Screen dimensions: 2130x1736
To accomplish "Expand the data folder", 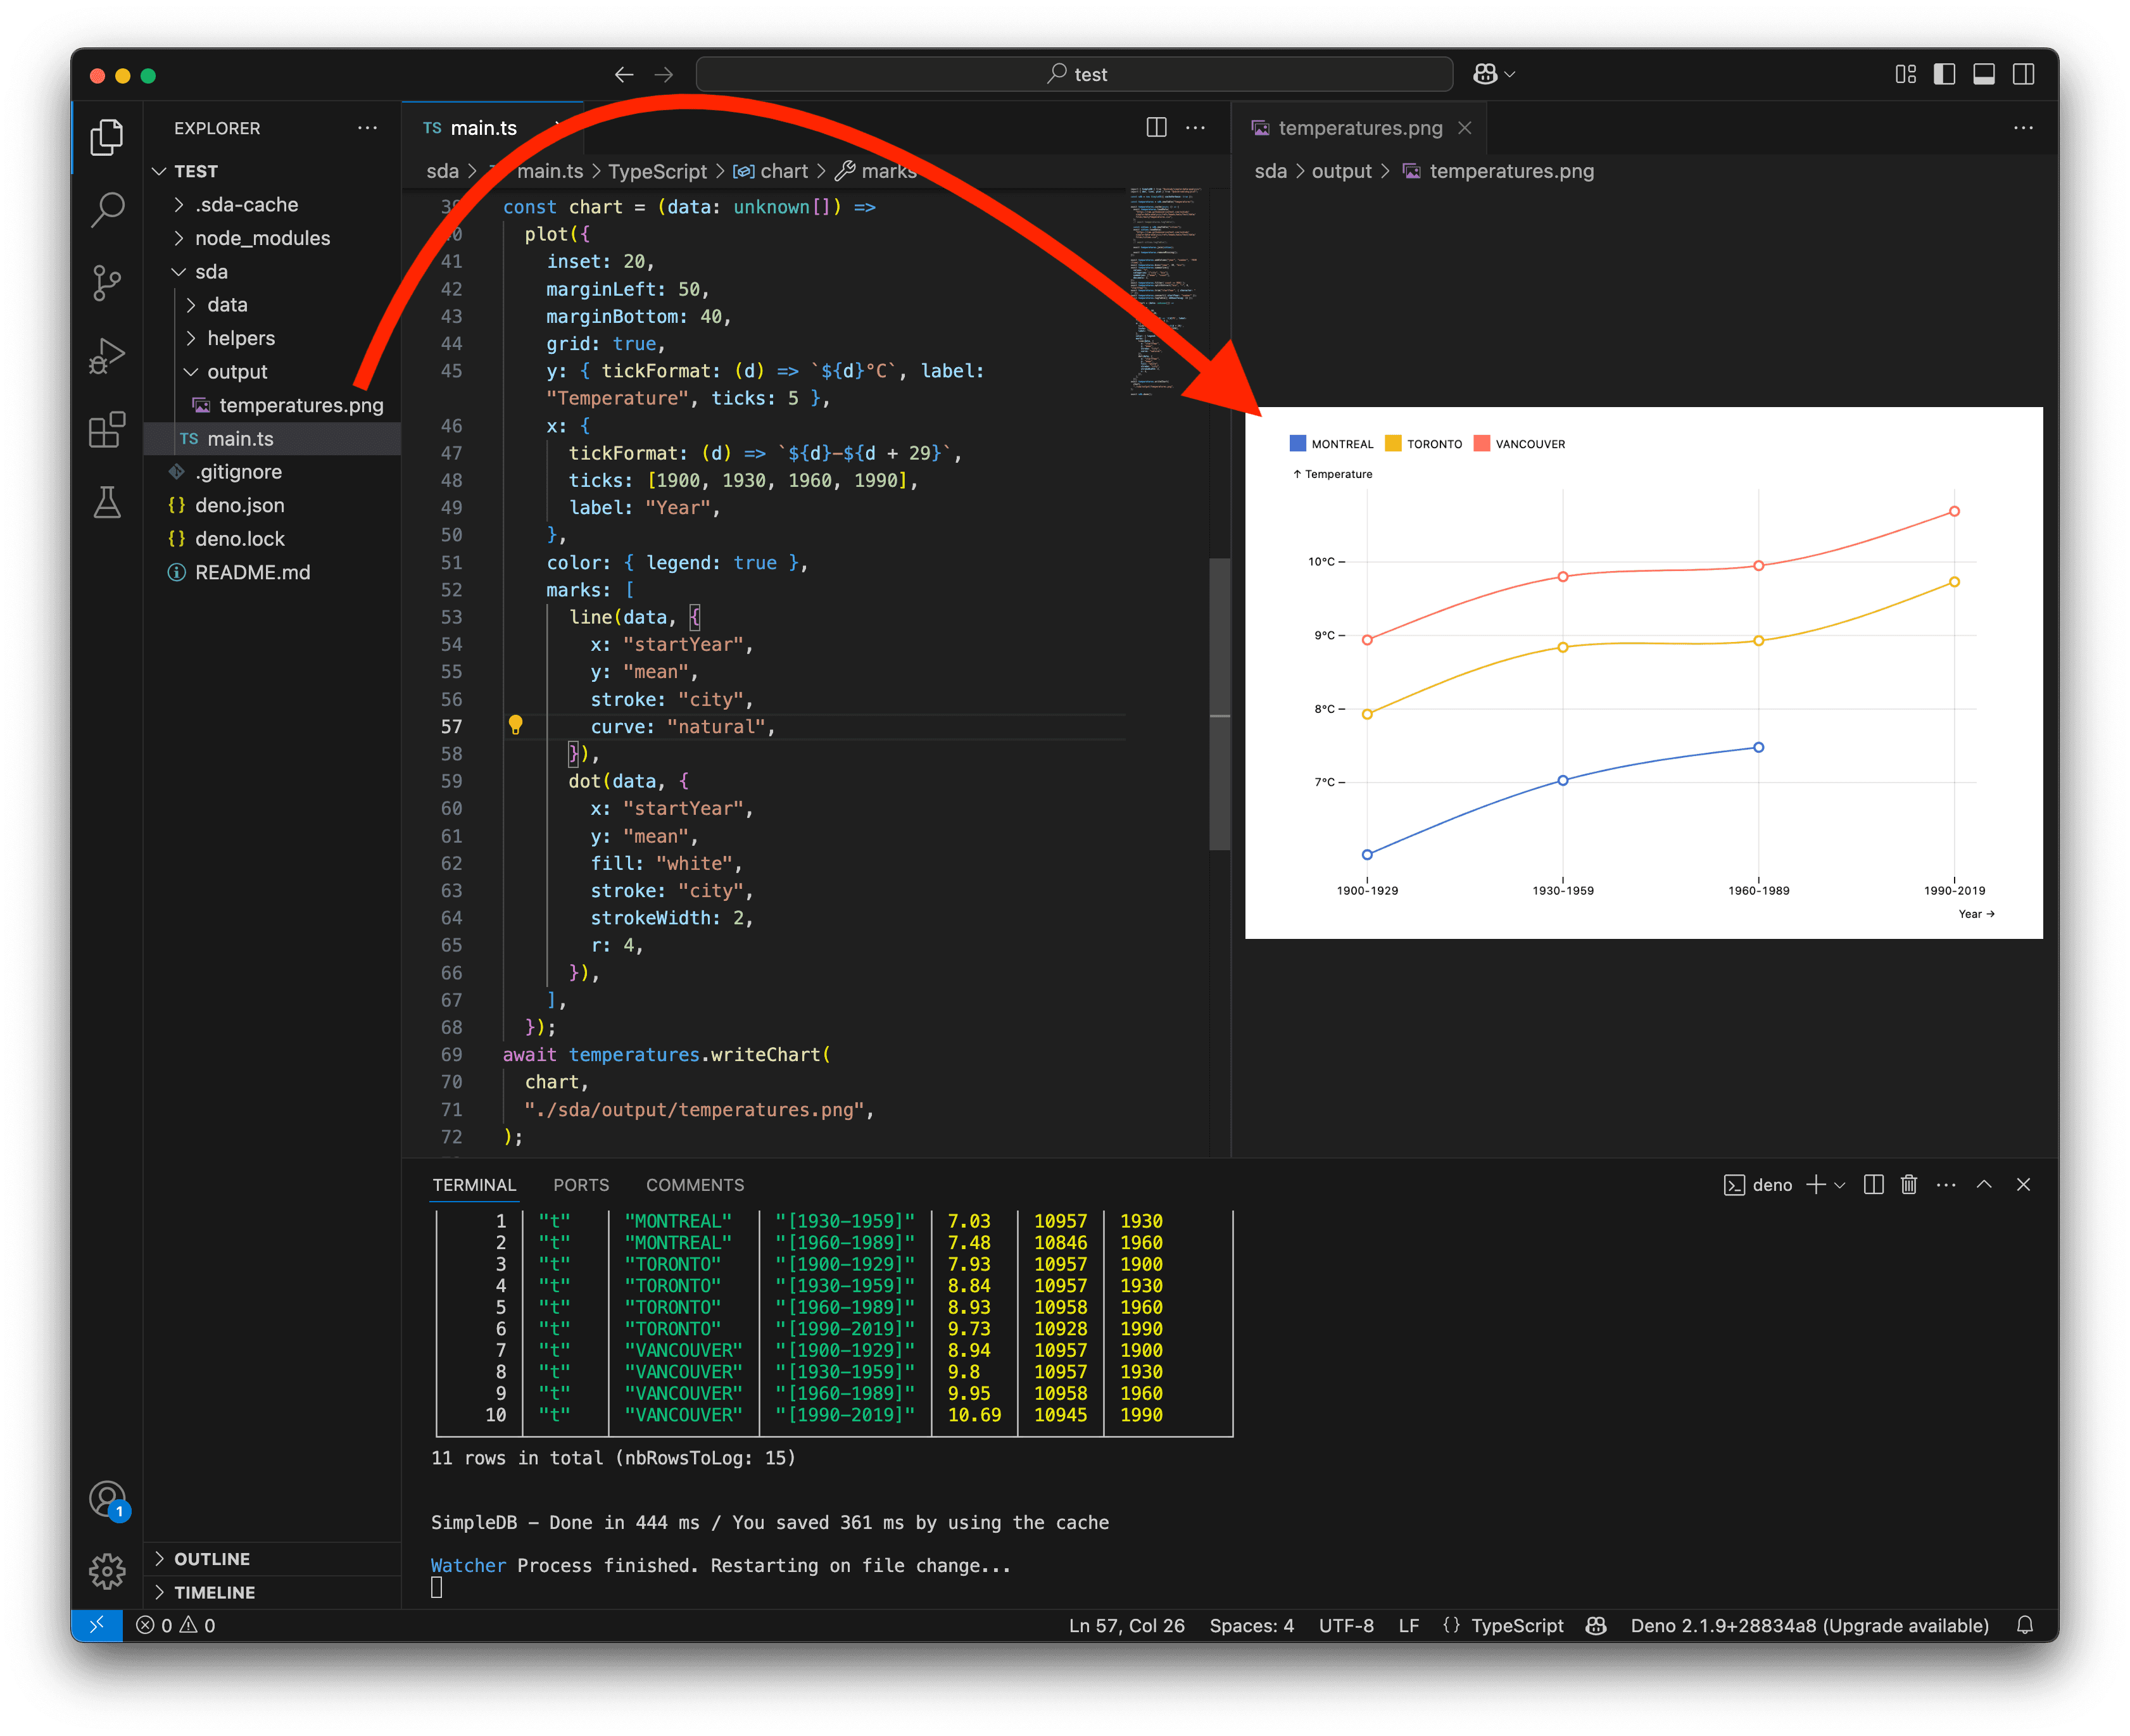I will 191,304.
